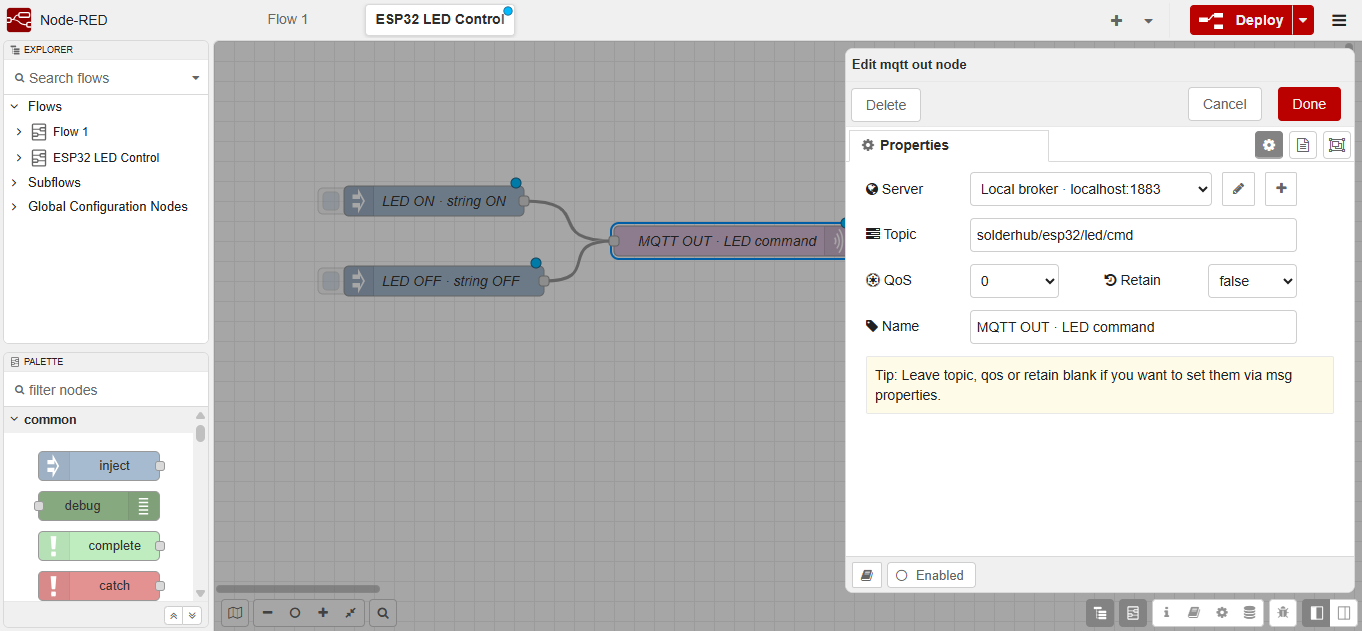Show node description document icon tab

1303,145
